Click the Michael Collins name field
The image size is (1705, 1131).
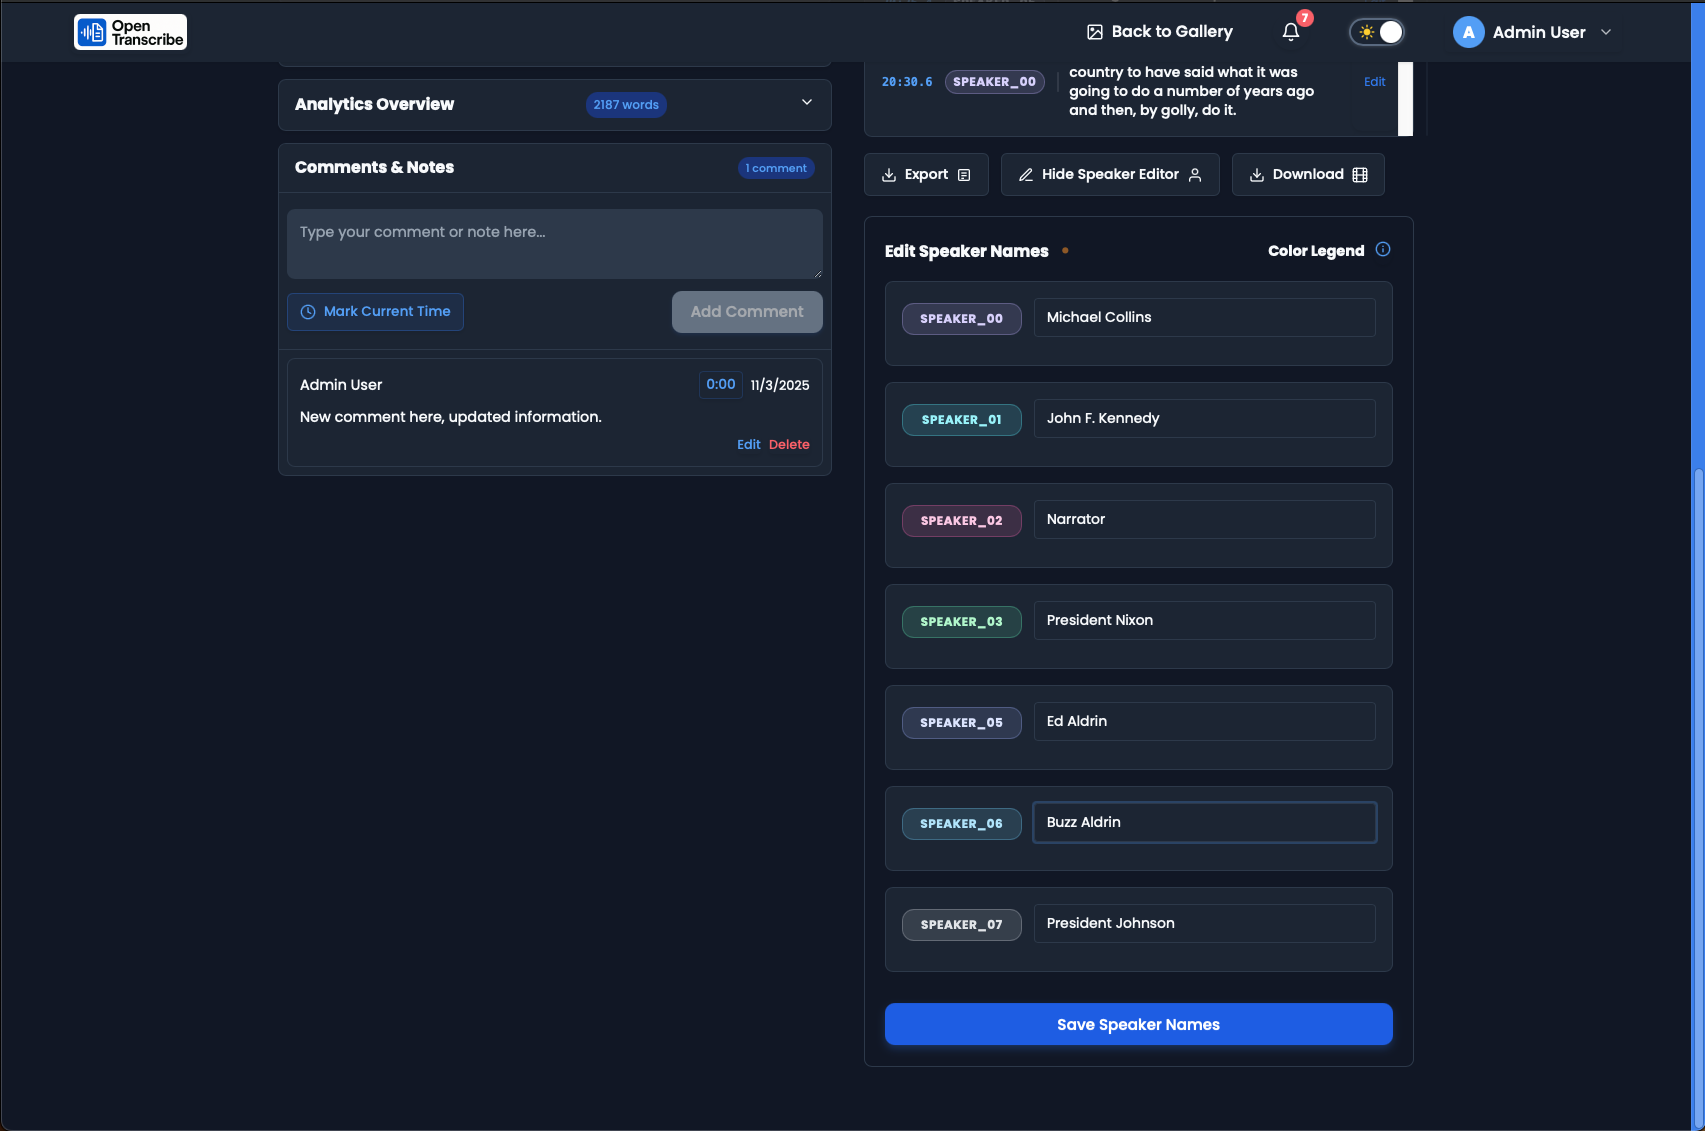pos(1204,318)
